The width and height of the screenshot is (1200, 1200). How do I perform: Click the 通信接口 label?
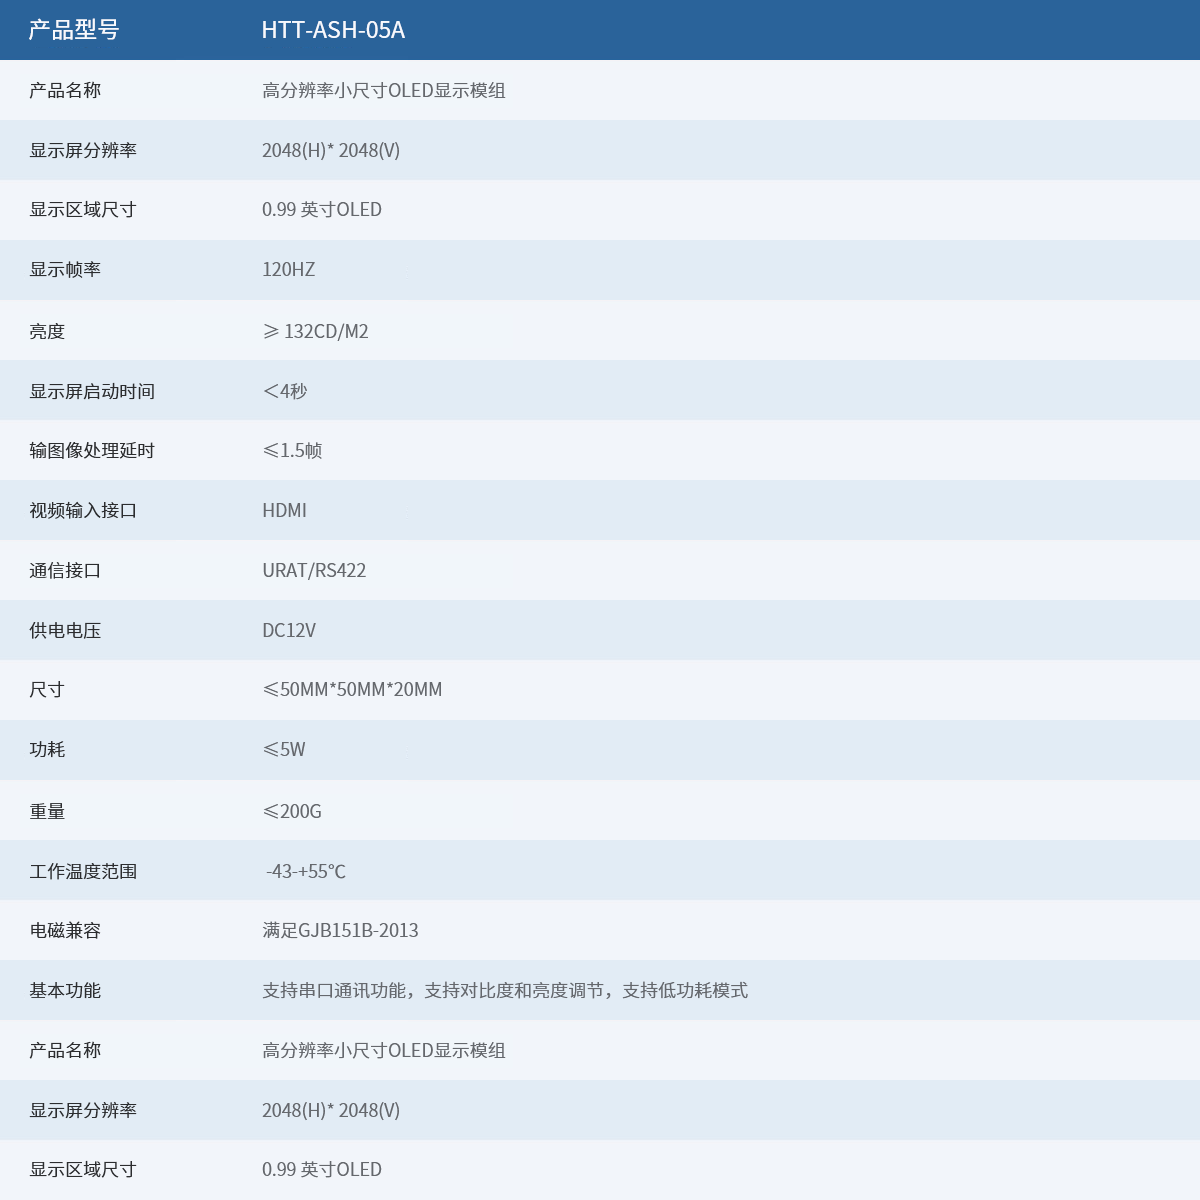(65, 571)
